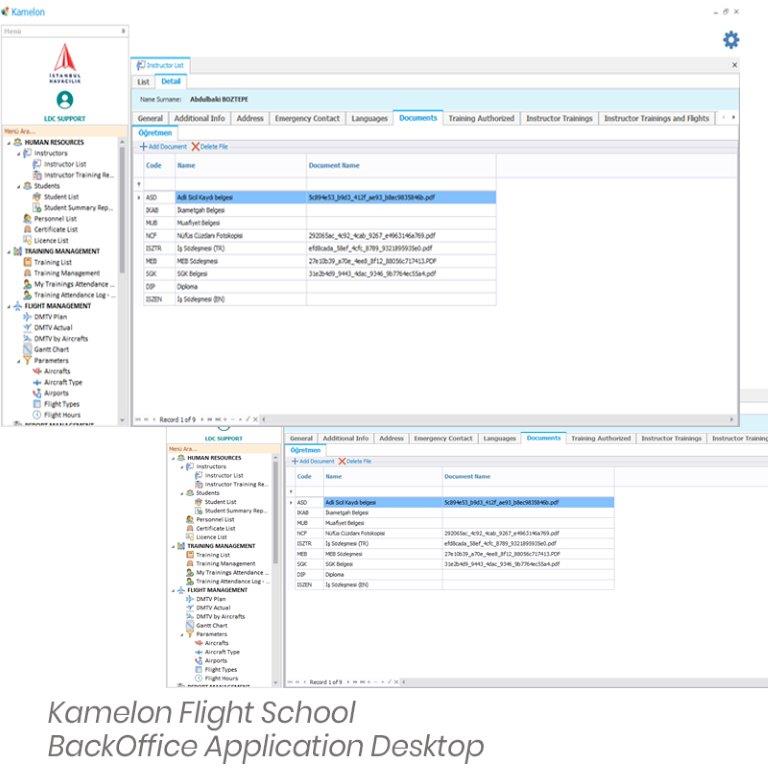Screen dimensions: 768x768
Task: Open Aircrafts icon in upper sidebar
Action: coord(37,371)
